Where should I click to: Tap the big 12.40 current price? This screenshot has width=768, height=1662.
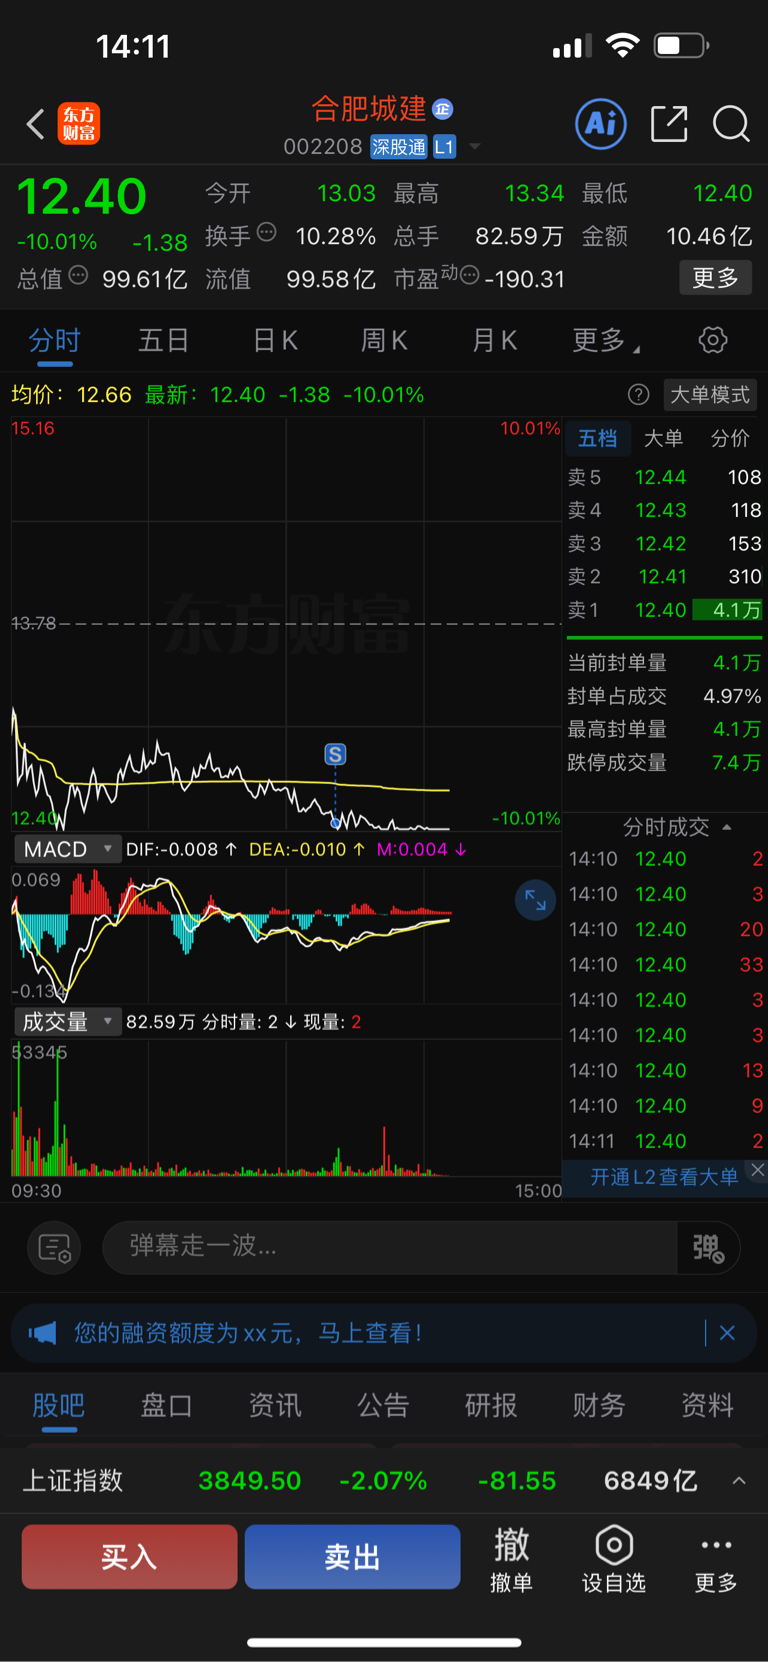pos(82,196)
